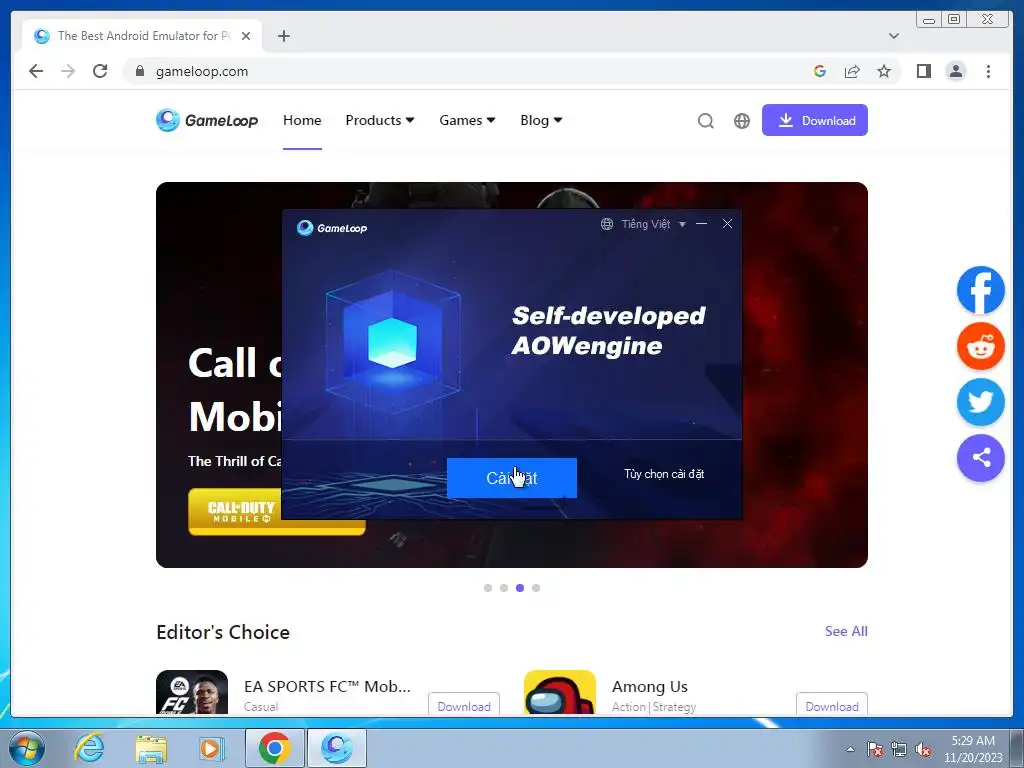Open Windows Explorer folder from taskbar
The height and width of the screenshot is (768, 1024).
[x=151, y=748]
